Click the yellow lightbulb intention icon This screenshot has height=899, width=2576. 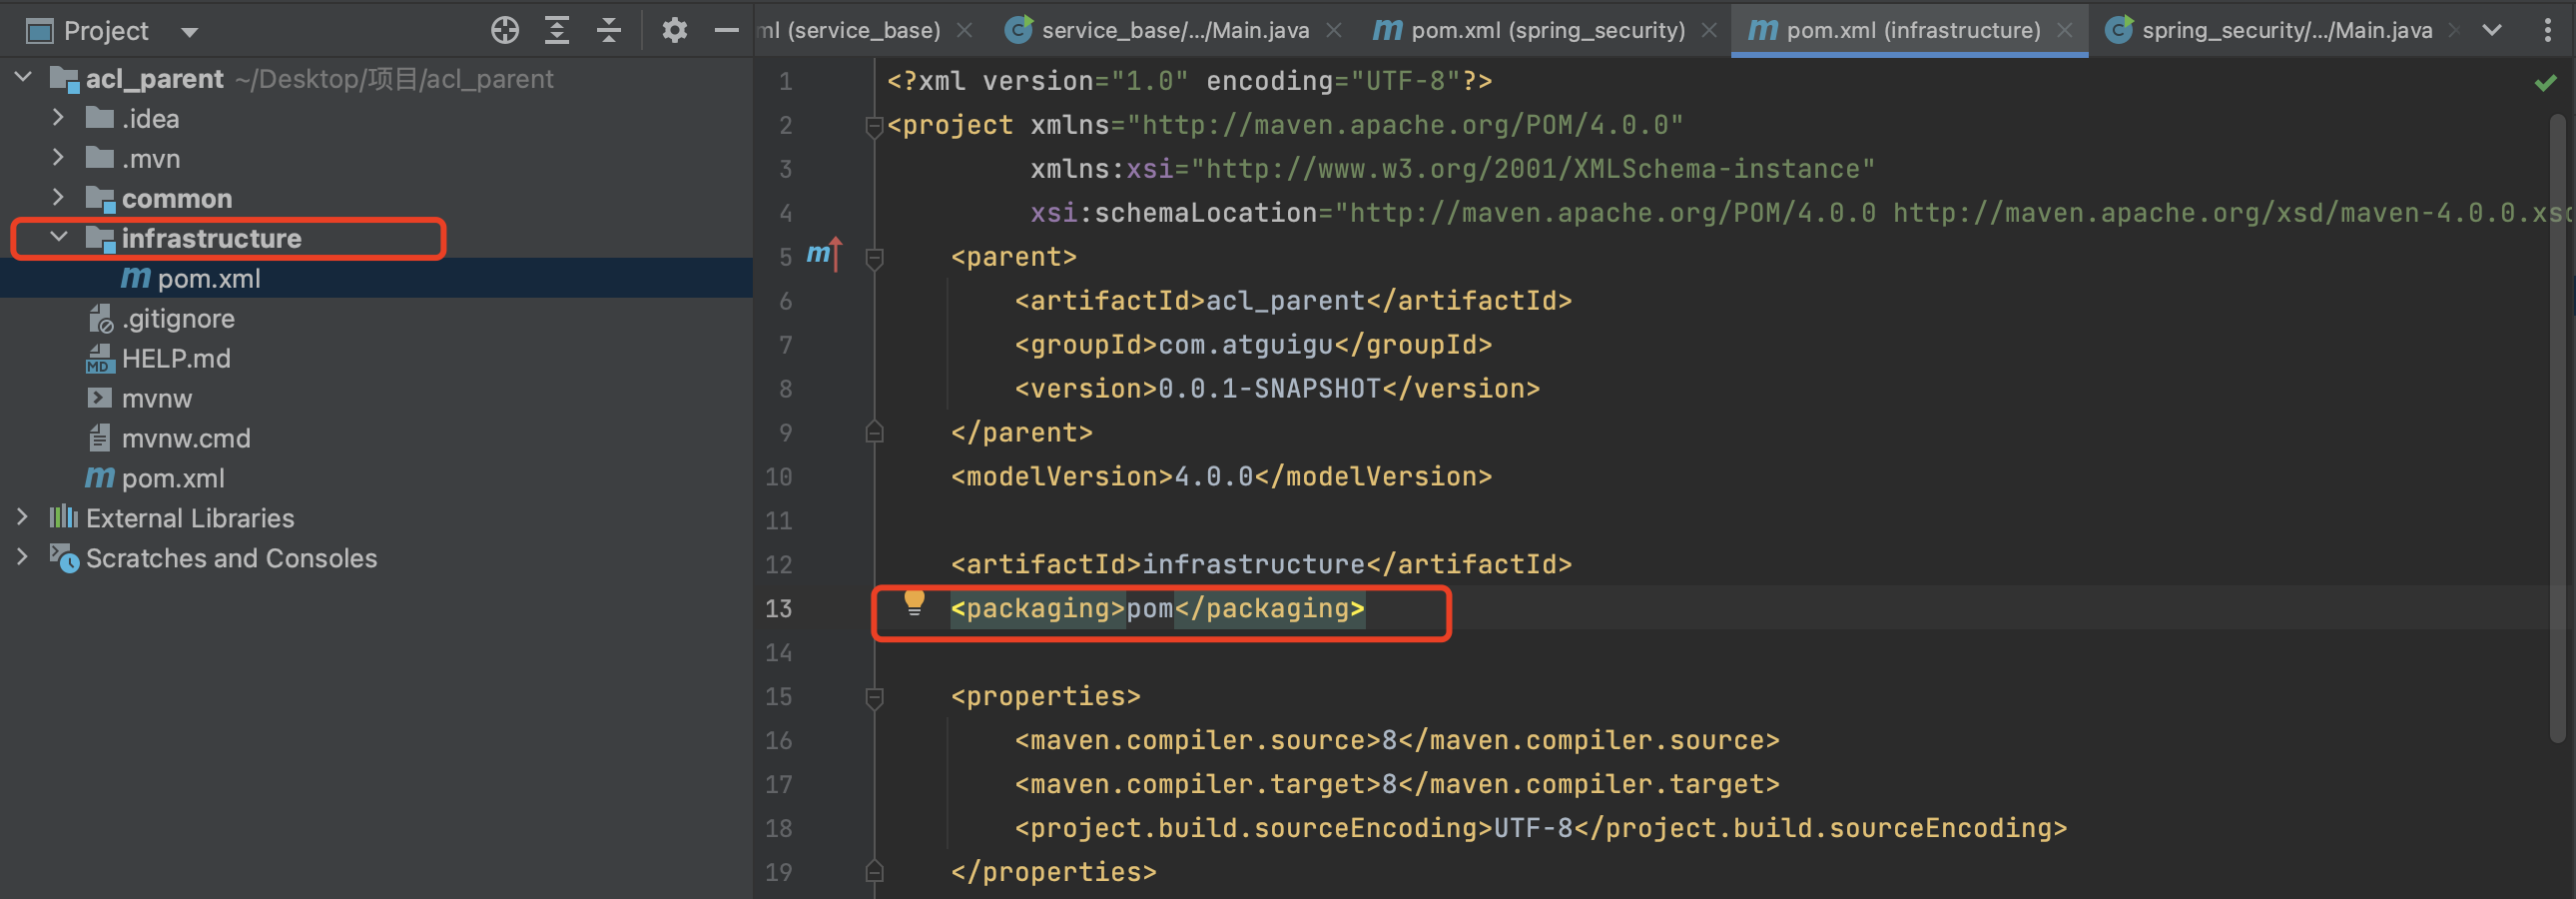tap(914, 602)
